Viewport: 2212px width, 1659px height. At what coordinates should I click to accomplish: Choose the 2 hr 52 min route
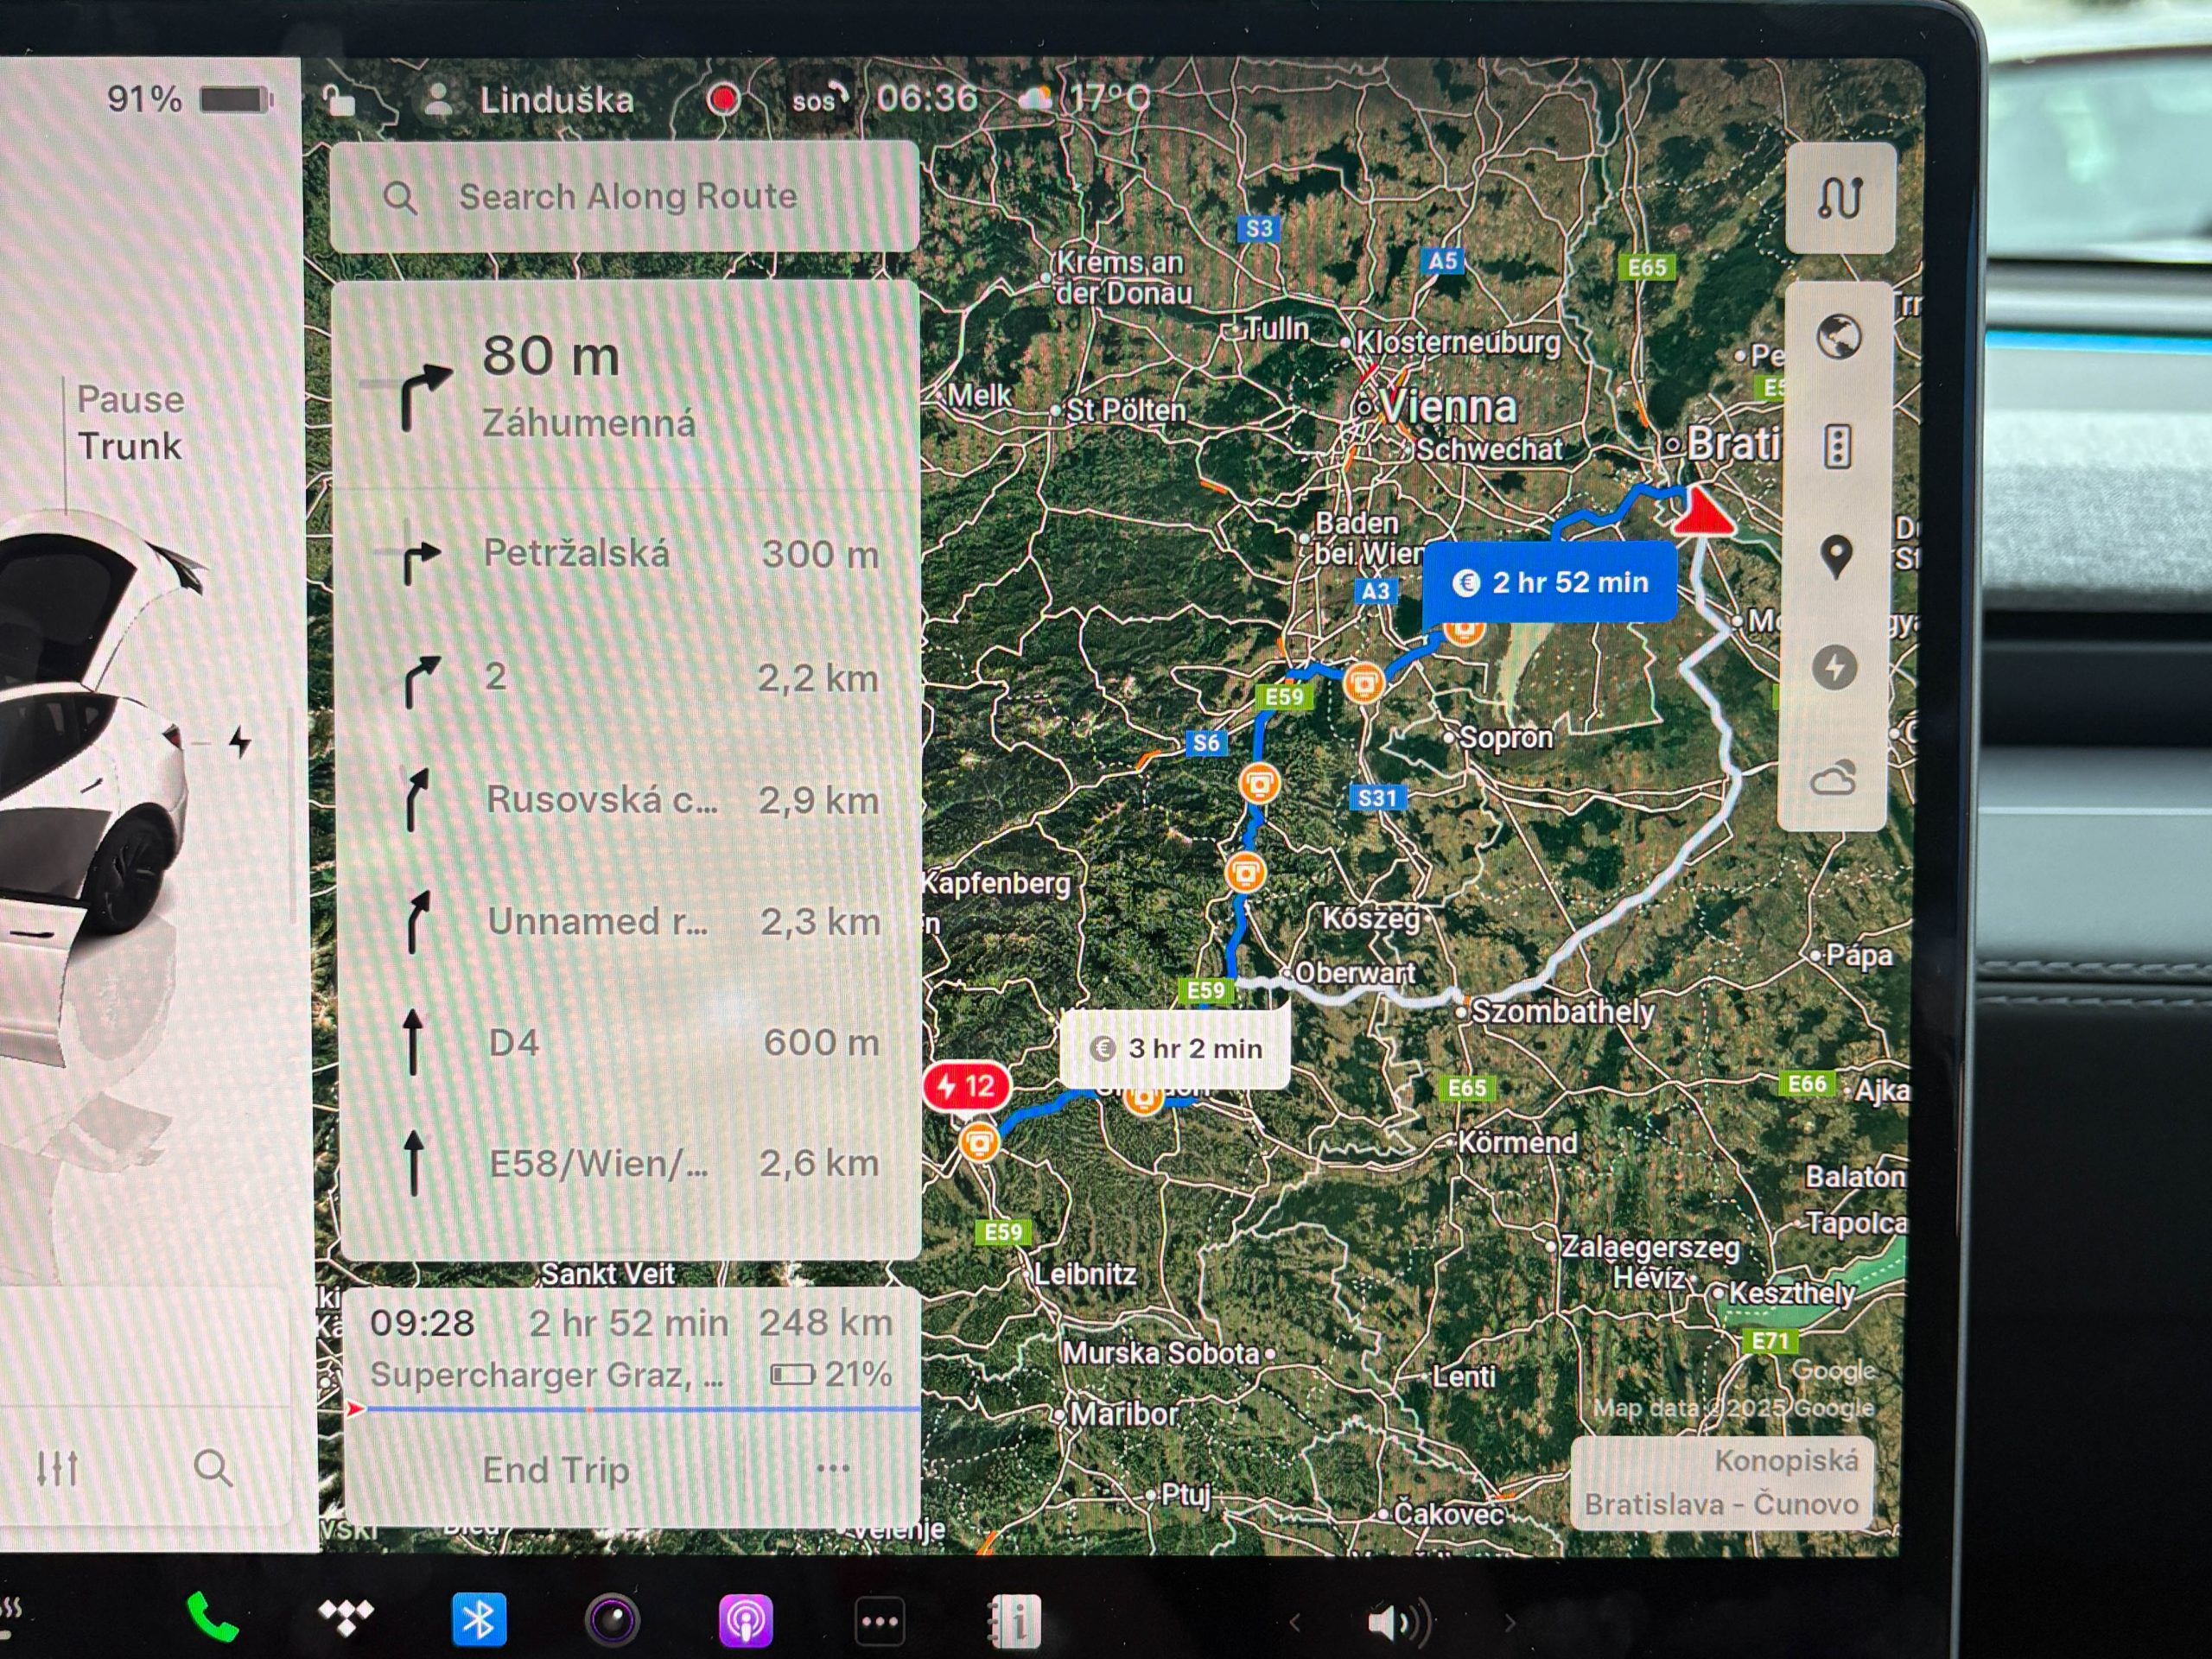pos(1550,582)
